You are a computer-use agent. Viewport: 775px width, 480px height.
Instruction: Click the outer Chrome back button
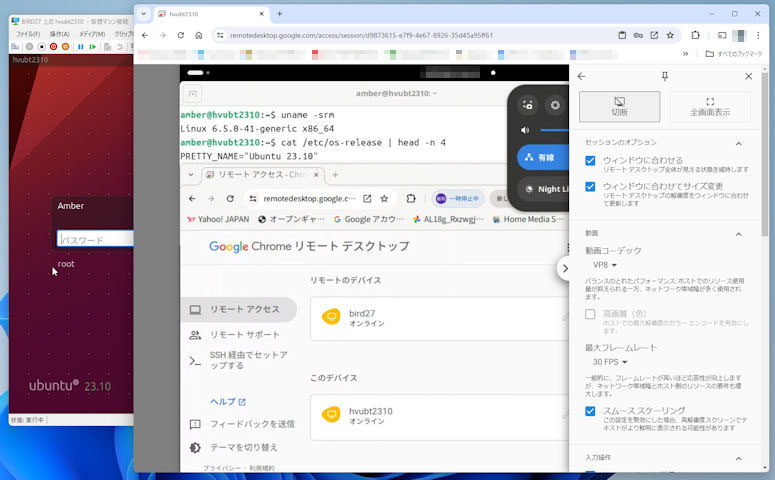pos(145,35)
